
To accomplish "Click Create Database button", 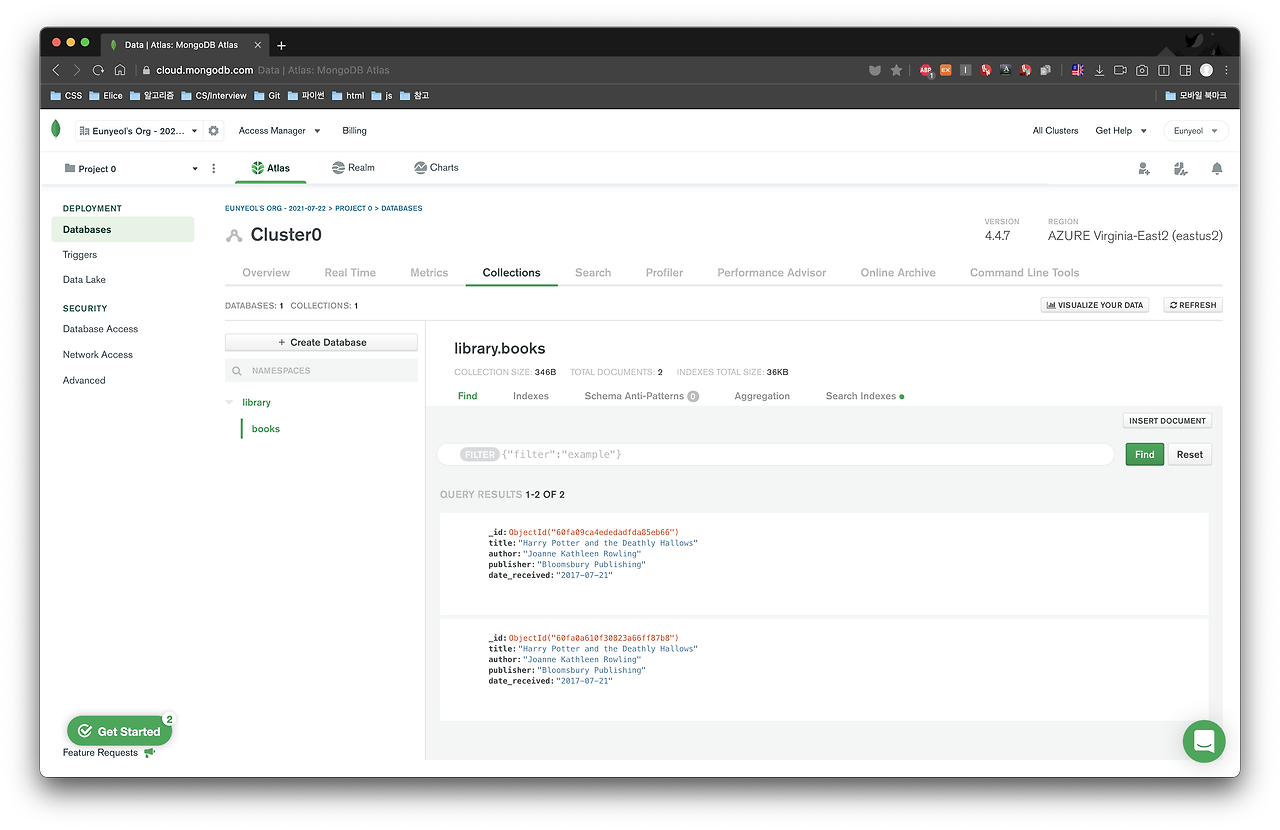I will click(321, 342).
